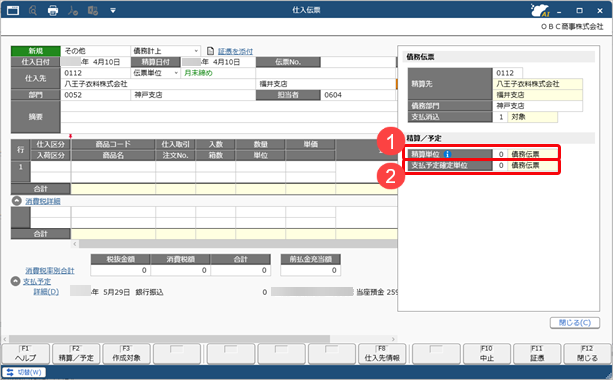The width and height of the screenshot is (613, 380).
Task: Click the document copy icon in title bar
Action: [93, 10]
